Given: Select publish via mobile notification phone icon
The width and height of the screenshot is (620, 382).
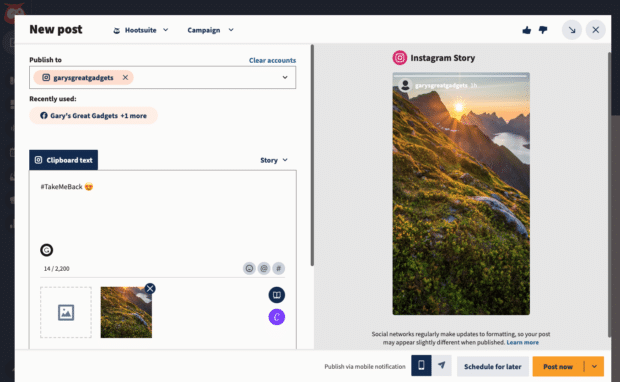Looking at the screenshot, I should [421, 366].
